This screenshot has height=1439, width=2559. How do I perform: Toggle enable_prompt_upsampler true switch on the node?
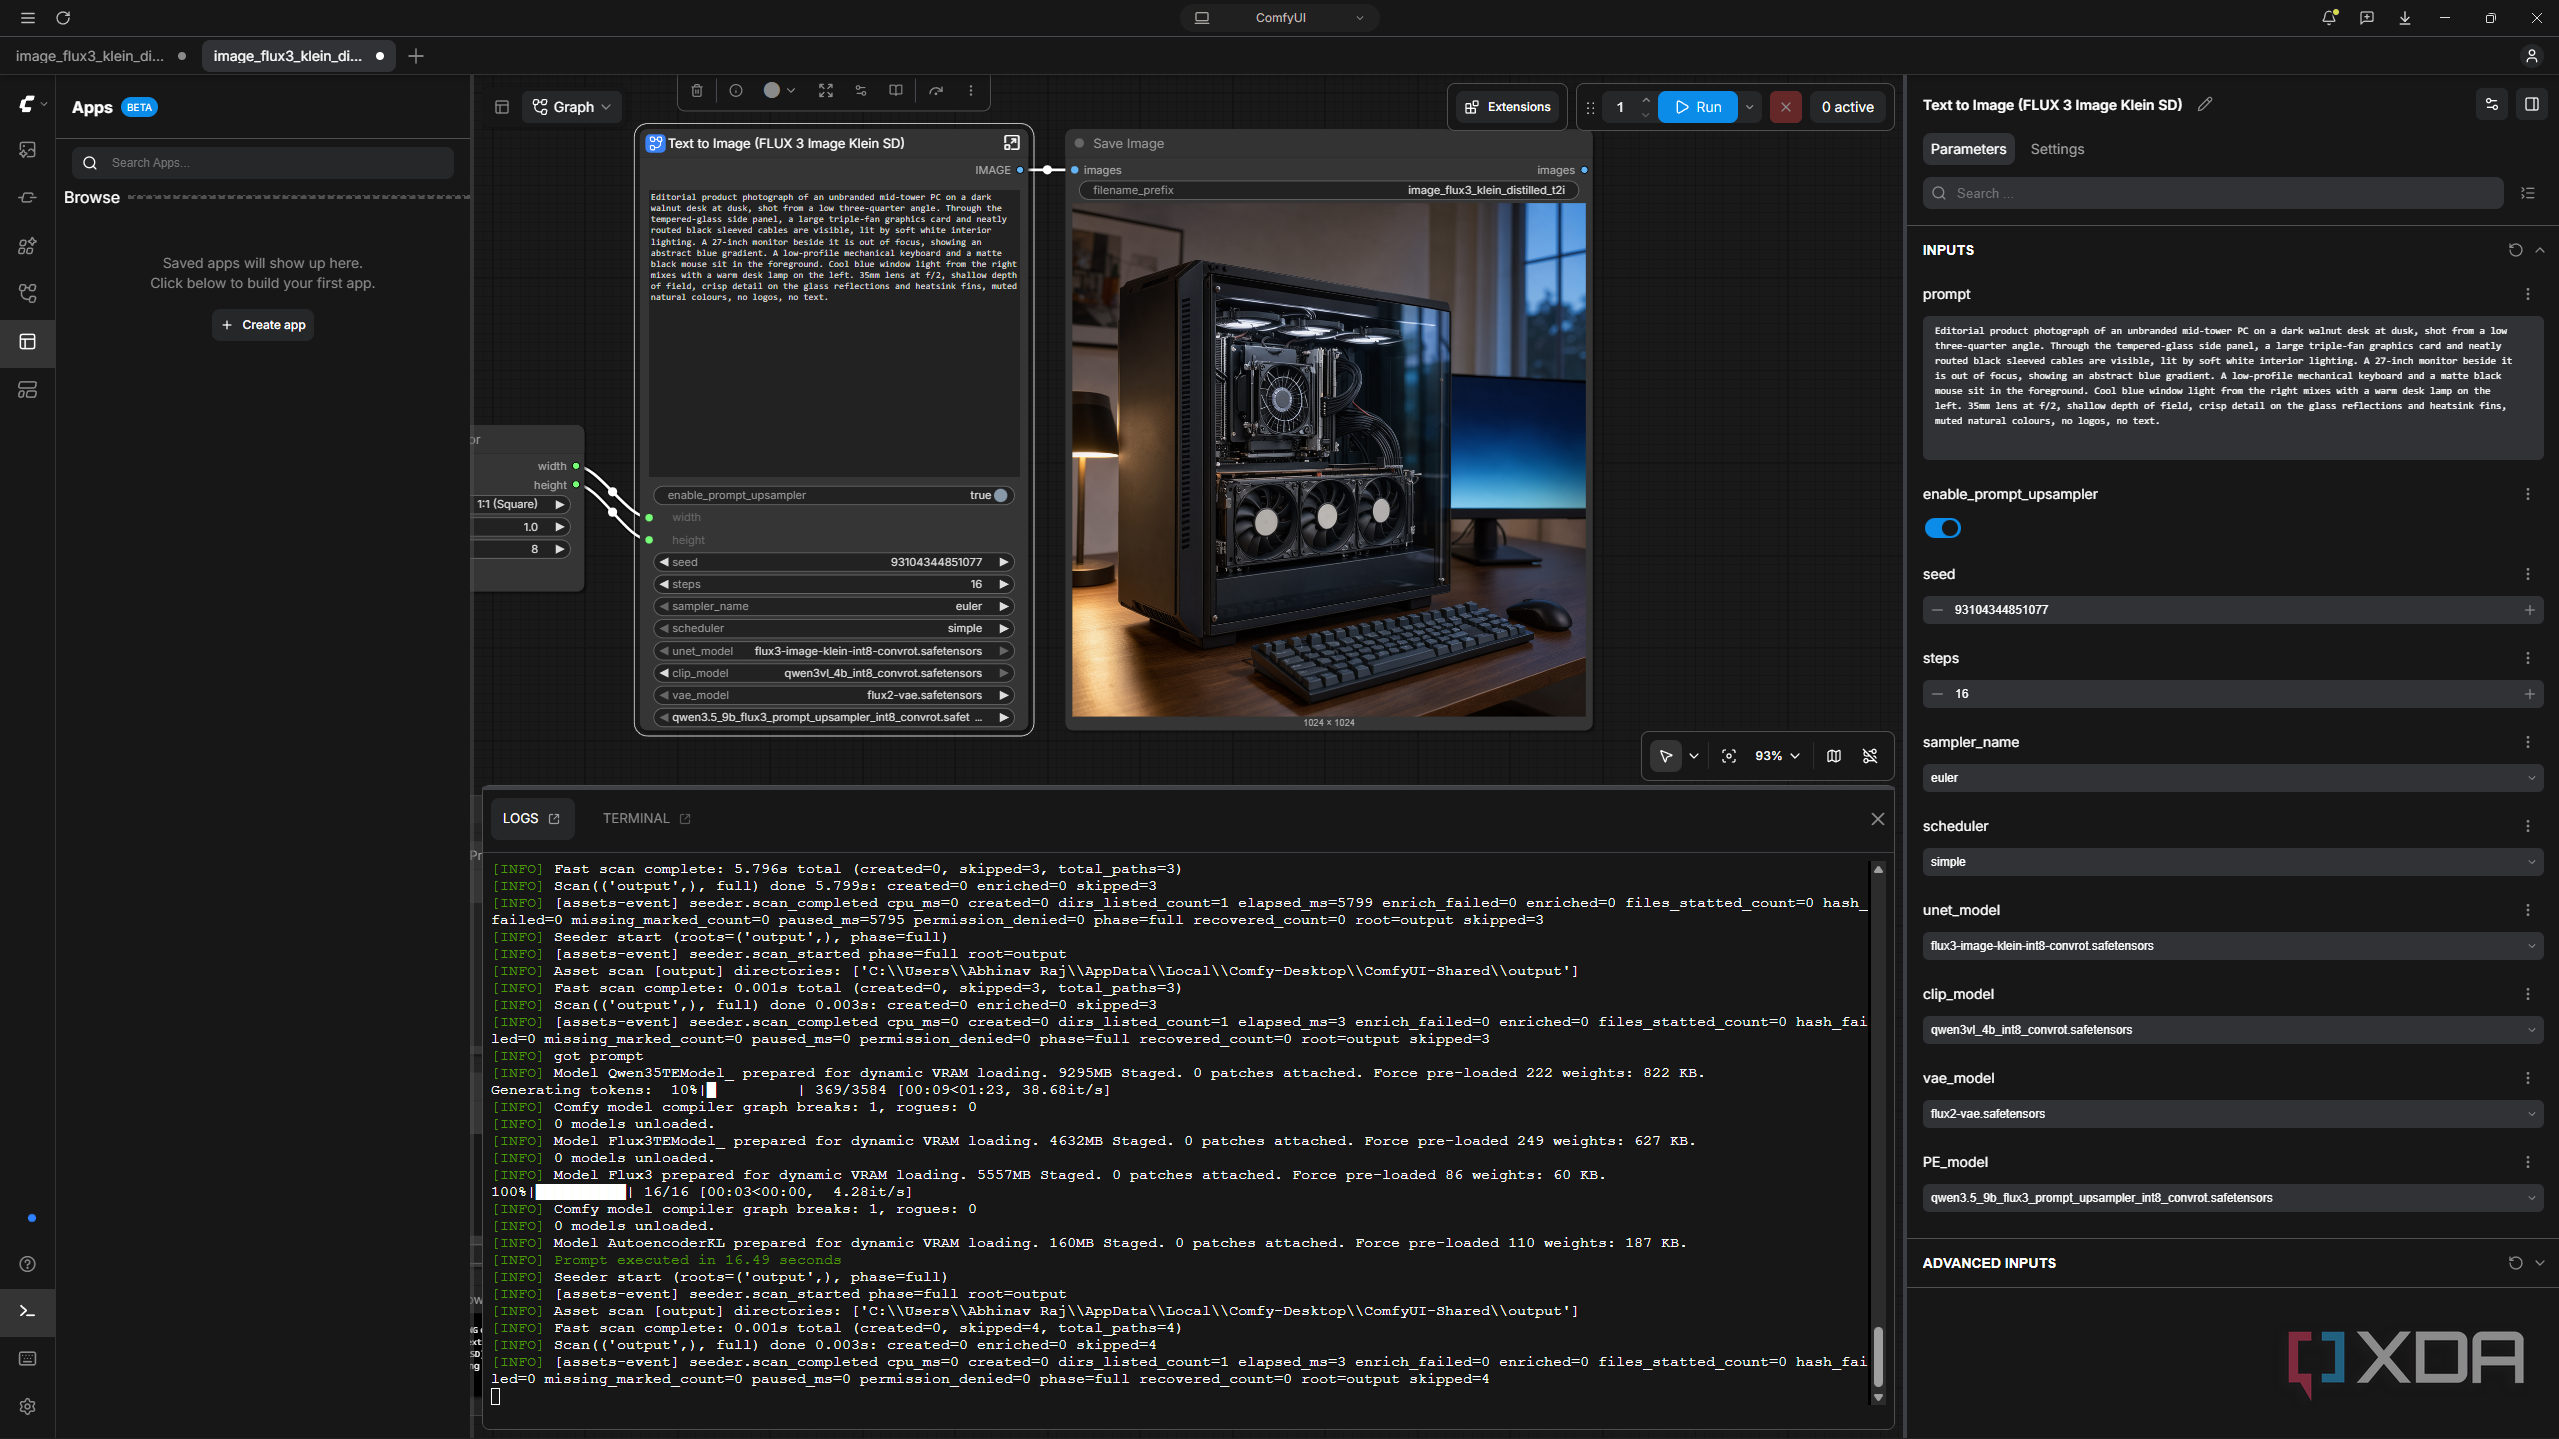(x=1000, y=495)
